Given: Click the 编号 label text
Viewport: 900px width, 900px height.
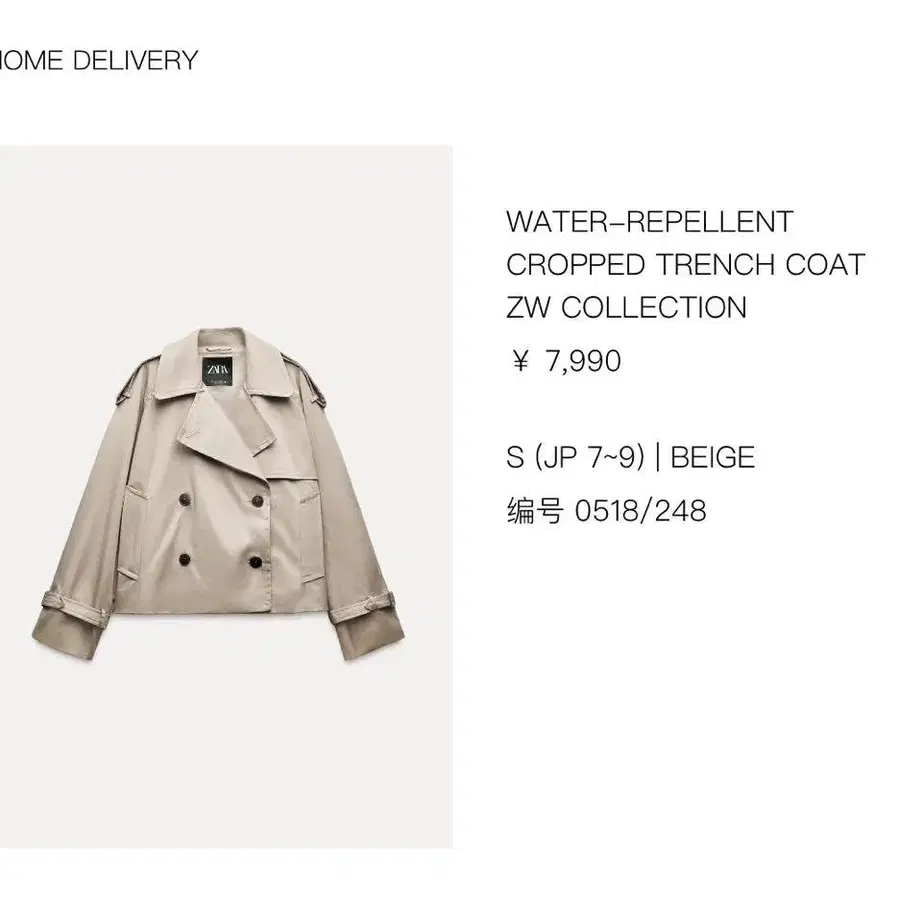Looking at the screenshot, I should (x=535, y=511).
